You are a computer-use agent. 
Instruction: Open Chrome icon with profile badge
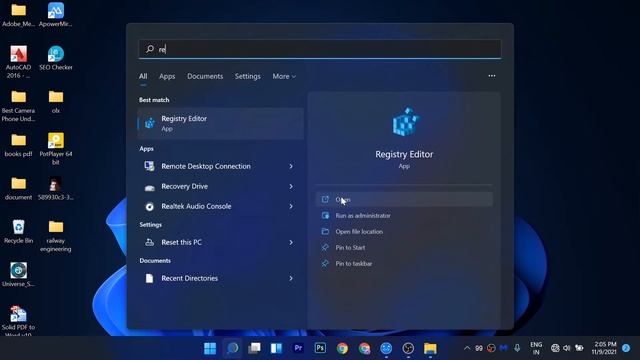pos(364,348)
